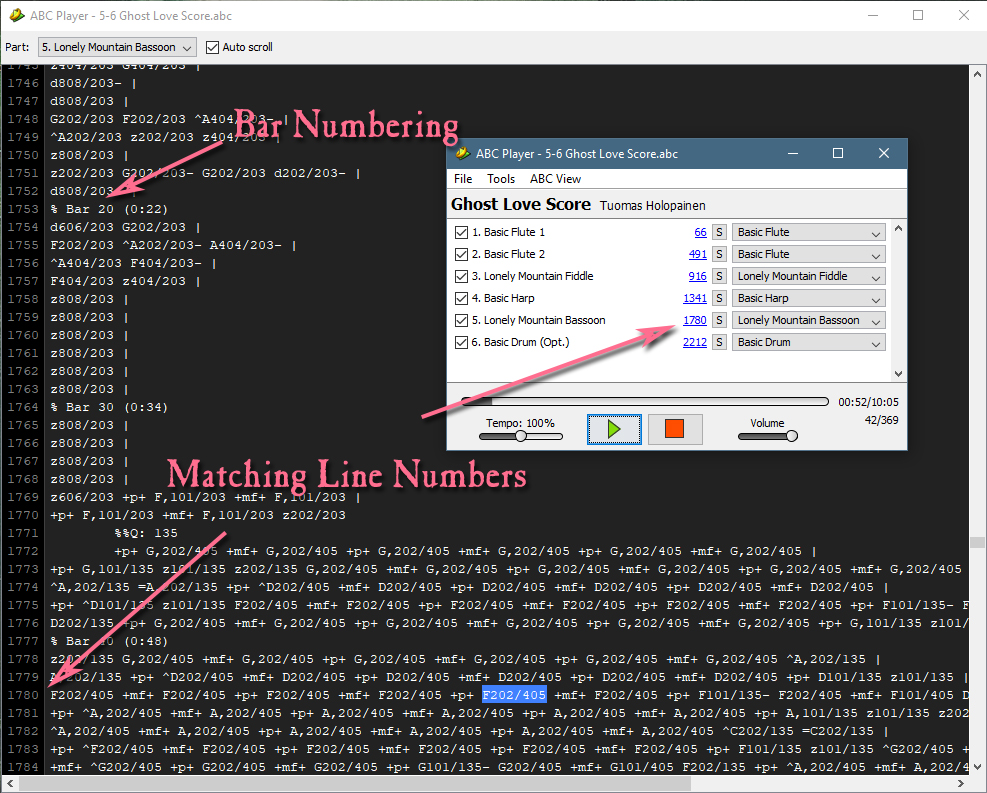
Task: Click line number link 491
Action: coord(697,254)
